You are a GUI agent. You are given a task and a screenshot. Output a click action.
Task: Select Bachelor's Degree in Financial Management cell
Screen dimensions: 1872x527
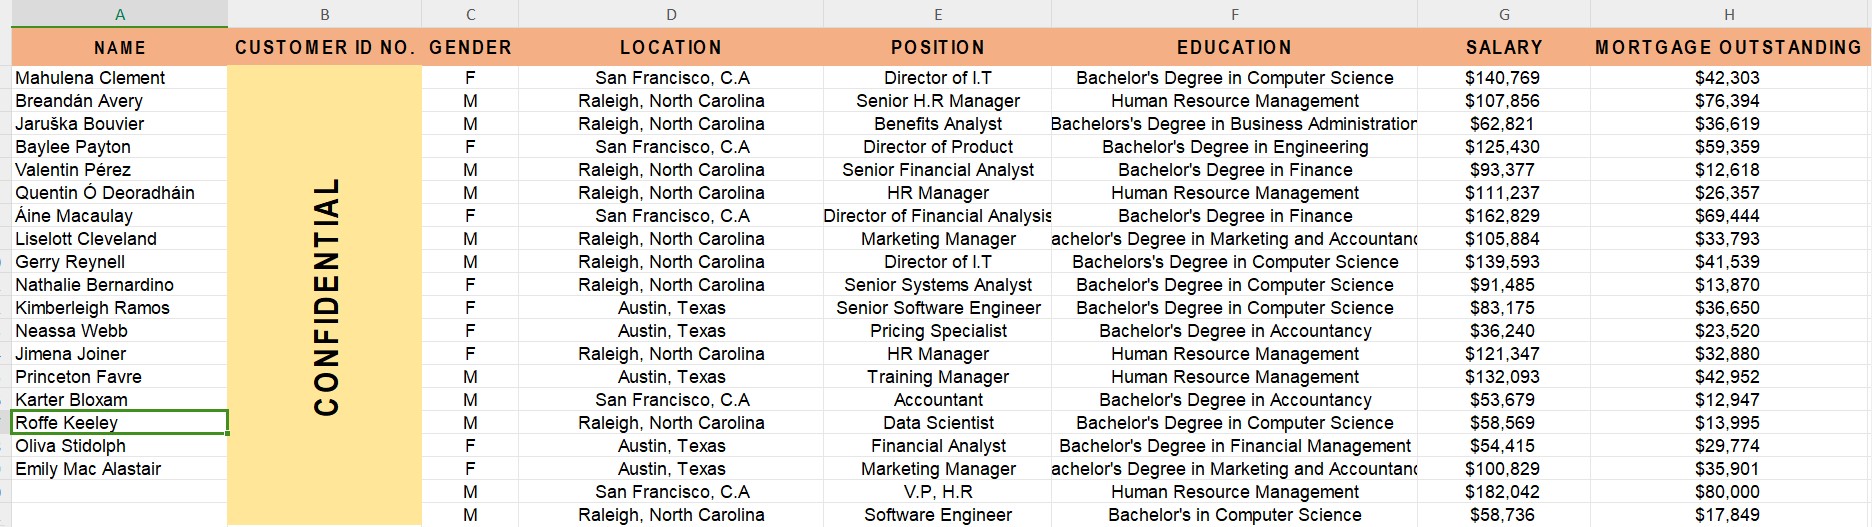1234,446
